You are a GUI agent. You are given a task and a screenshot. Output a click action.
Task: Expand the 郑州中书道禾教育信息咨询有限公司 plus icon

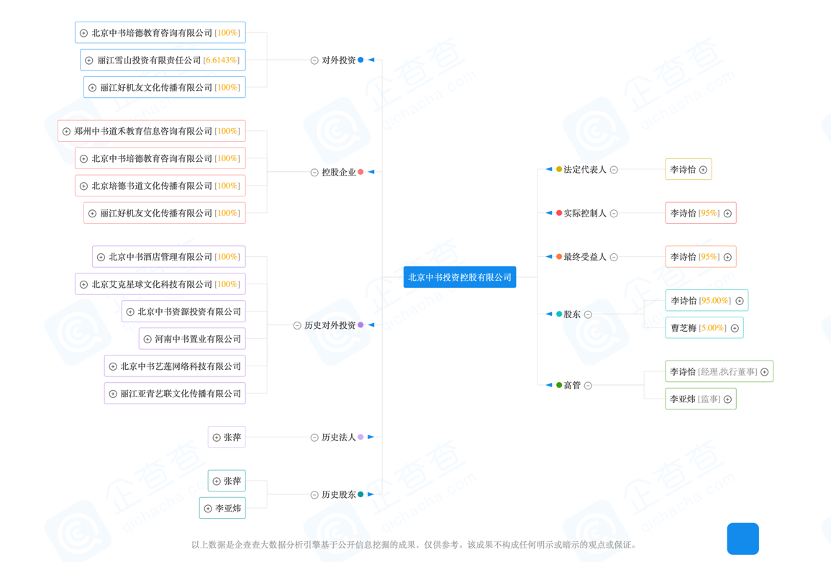[65, 131]
